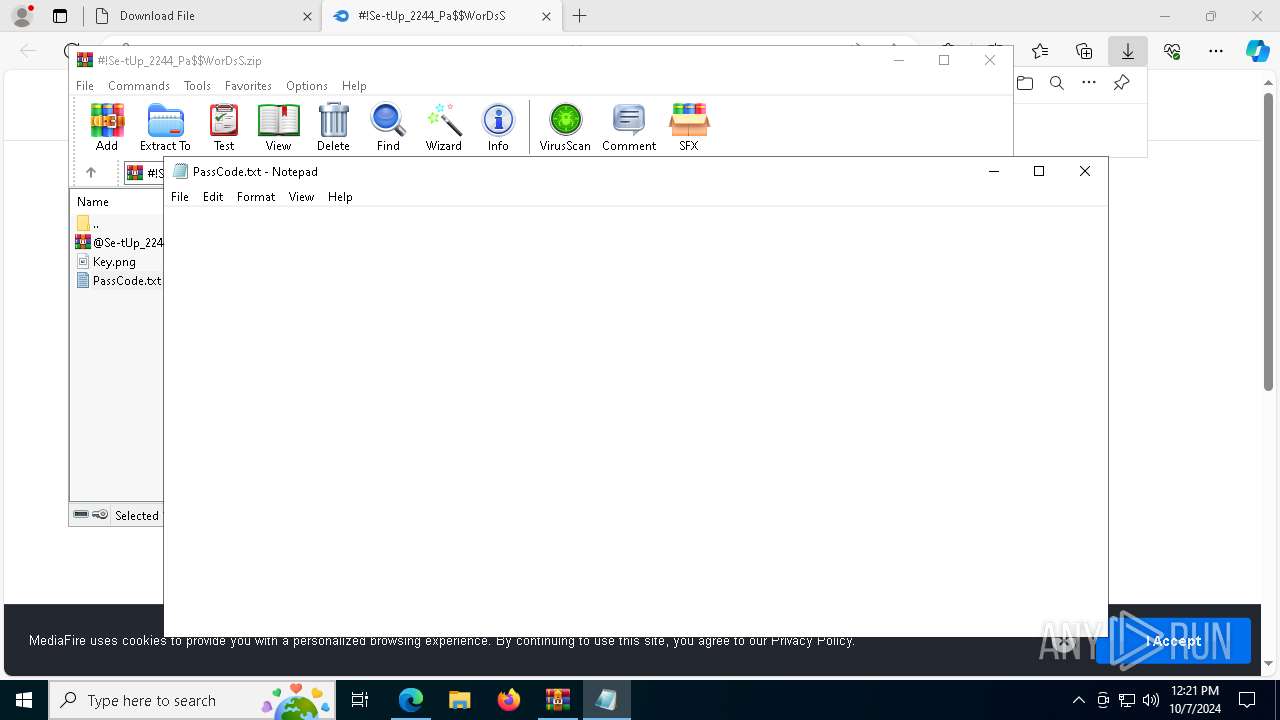This screenshot has height=720, width=1280.
Task: Open Microsoft Edge from taskbar
Action: click(x=411, y=700)
